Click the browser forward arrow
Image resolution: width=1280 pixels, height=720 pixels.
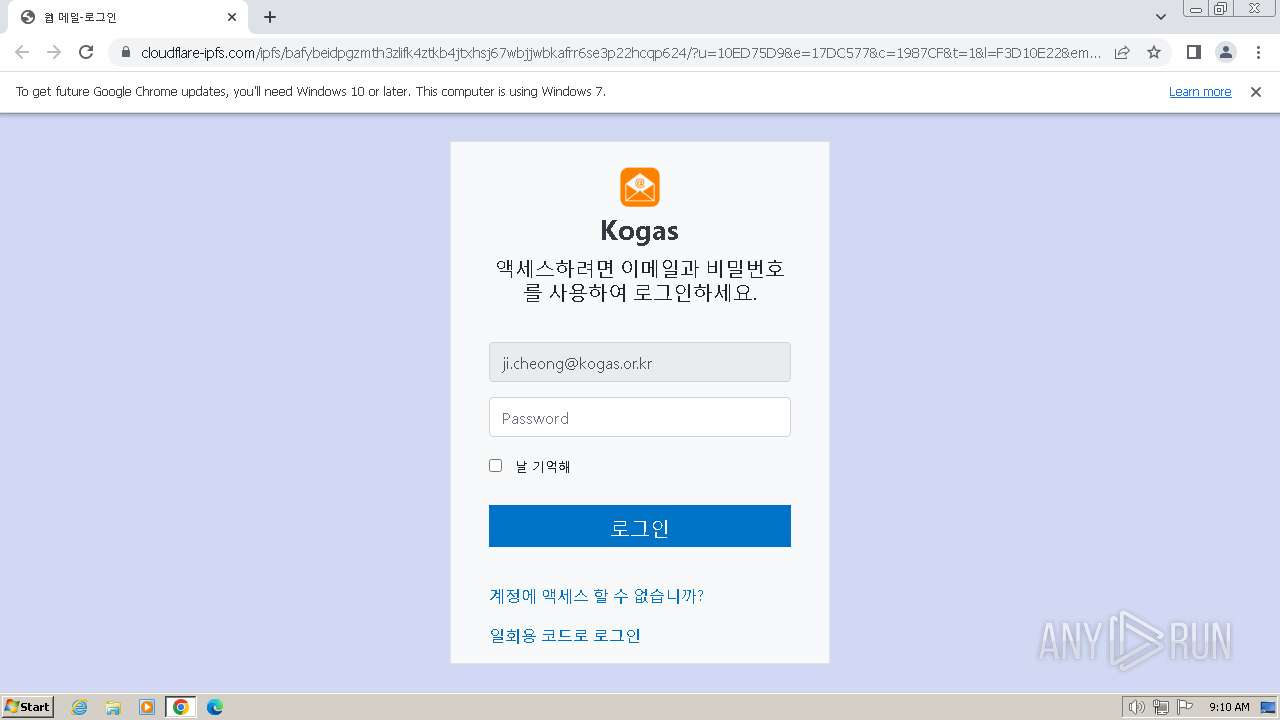click(54, 52)
